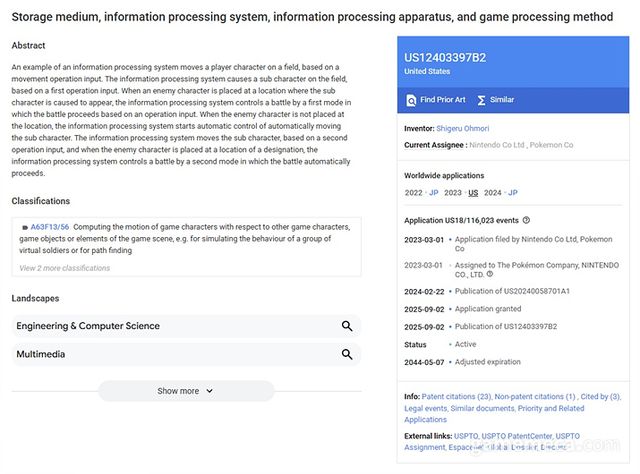Open USPTO PatentCenter external link
Screen dimensions: 640x474
pos(517,436)
